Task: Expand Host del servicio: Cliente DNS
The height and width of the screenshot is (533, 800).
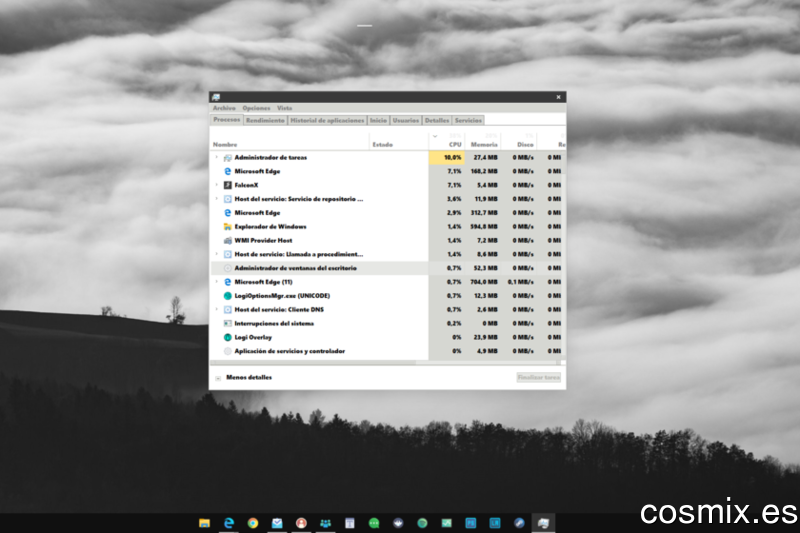Action: [x=216, y=309]
